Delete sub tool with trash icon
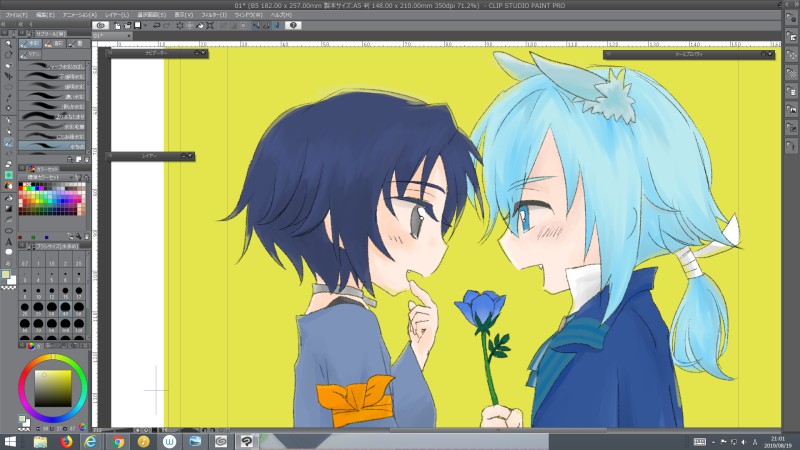This screenshot has width=800, height=450. [x=86, y=160]
